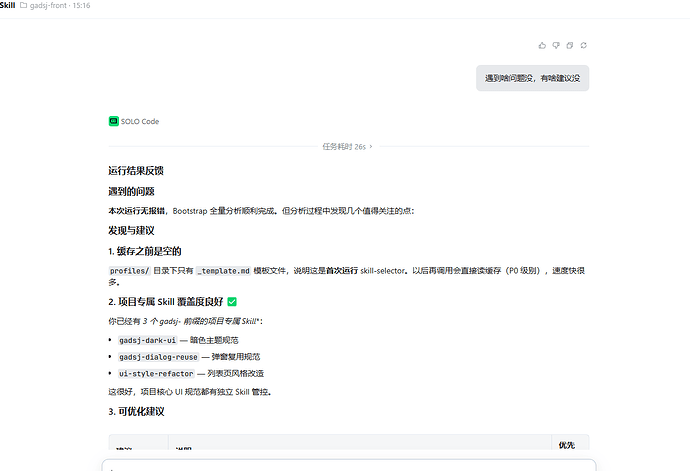Click the heading 1. 缓存之前是空的
690x471 pixels.
coord(145,251)
